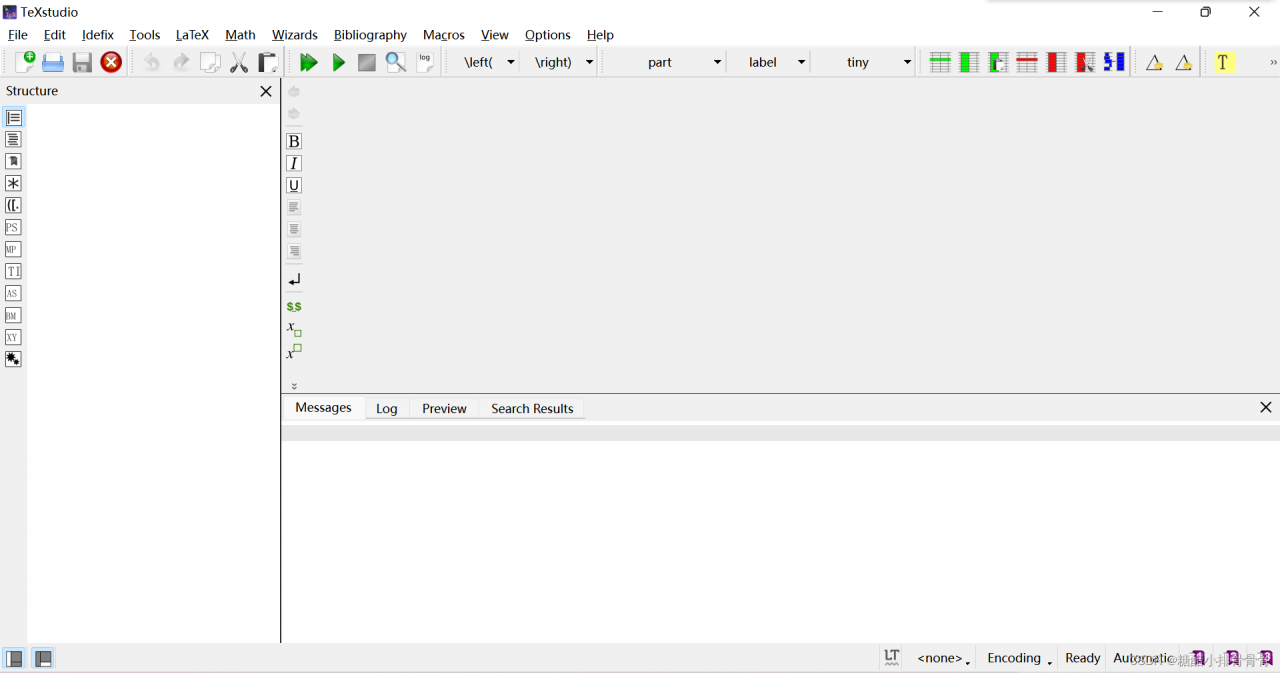Toggle the PS sidebar panel icon
Viewport: 1280px width, 673px height.
pyautogui.click(x=13, y=227)
